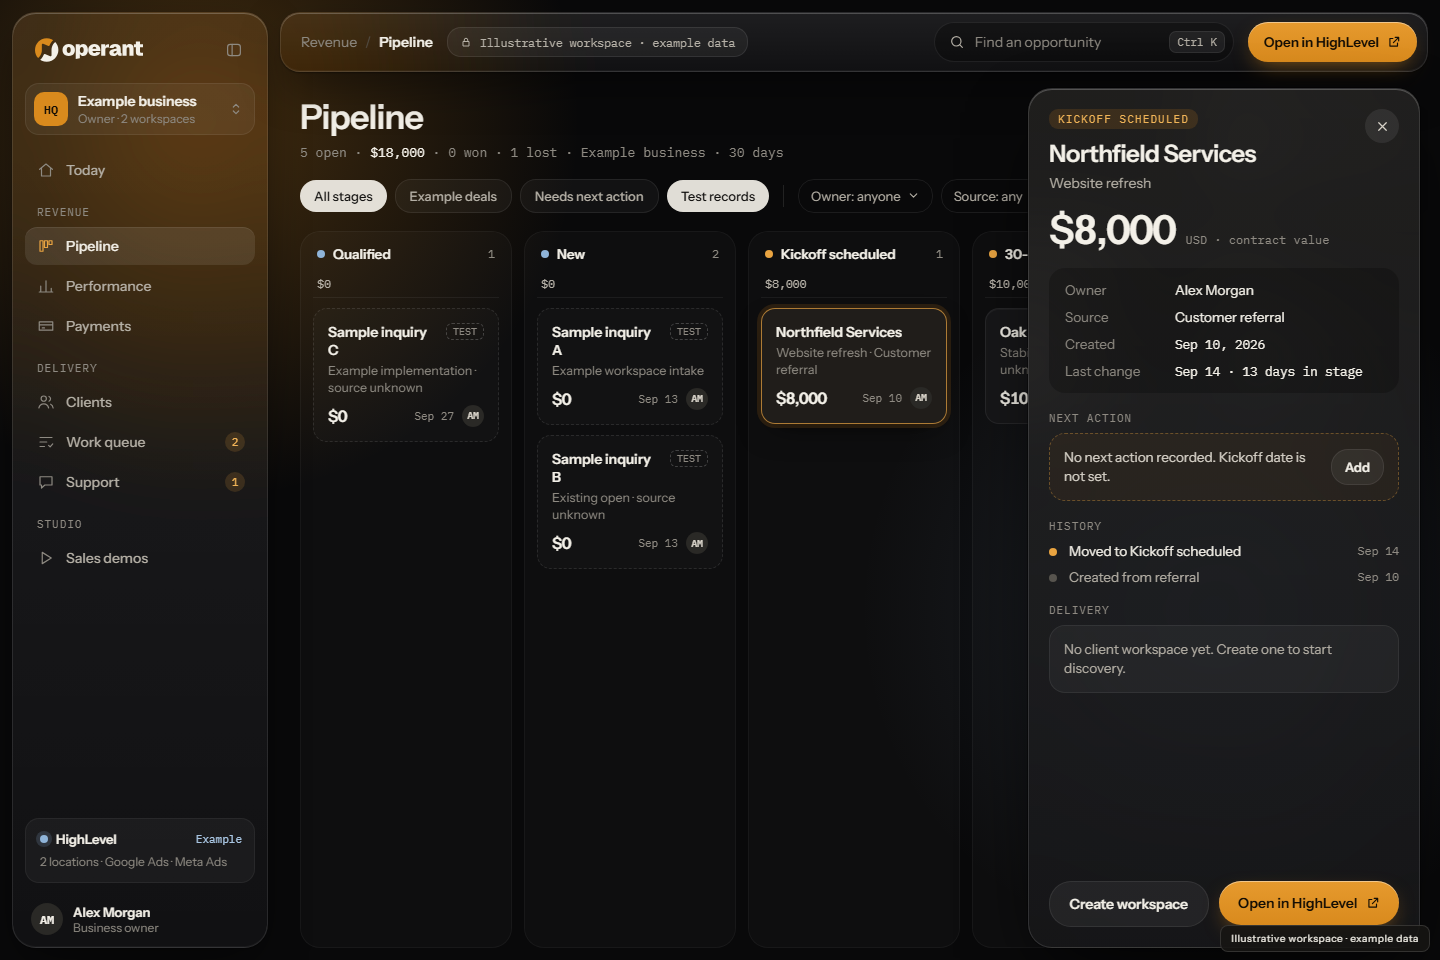Click the Support chat bubble icon

tap(46, 482)
